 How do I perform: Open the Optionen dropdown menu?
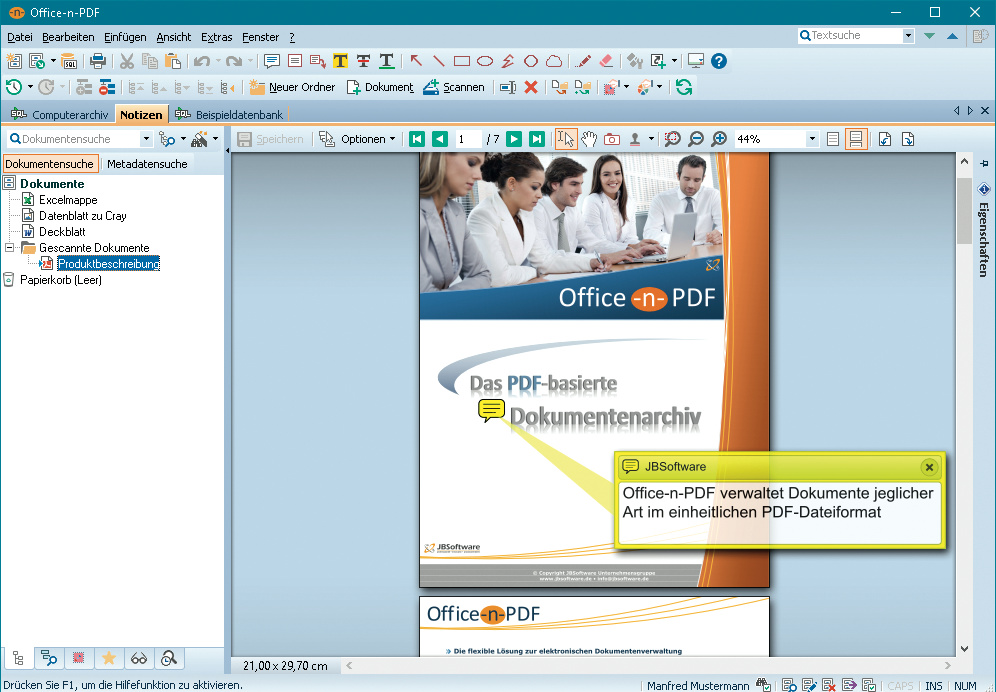click(x=358, y=139)
